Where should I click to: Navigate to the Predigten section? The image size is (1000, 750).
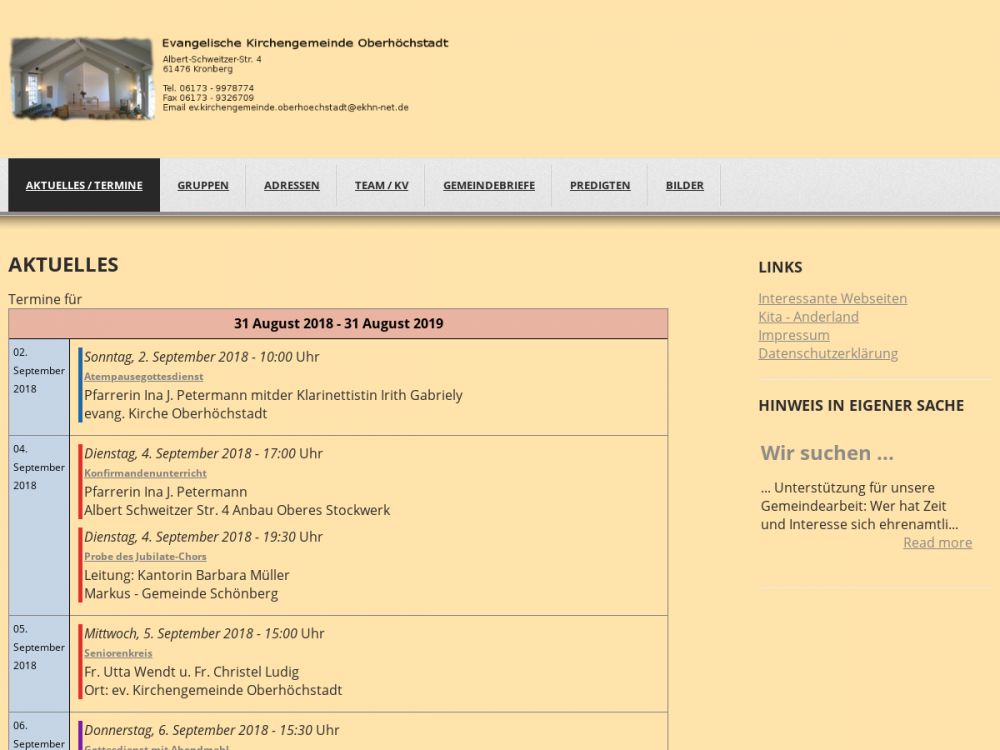600,185
